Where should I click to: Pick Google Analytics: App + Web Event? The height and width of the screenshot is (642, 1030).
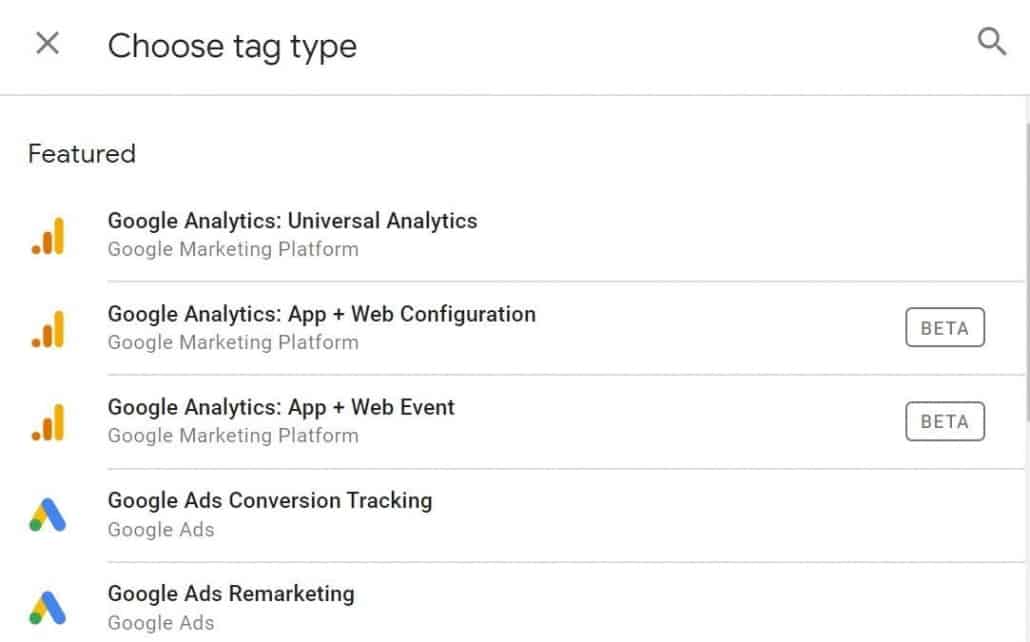pyautogui.click(x=281, y=407)
